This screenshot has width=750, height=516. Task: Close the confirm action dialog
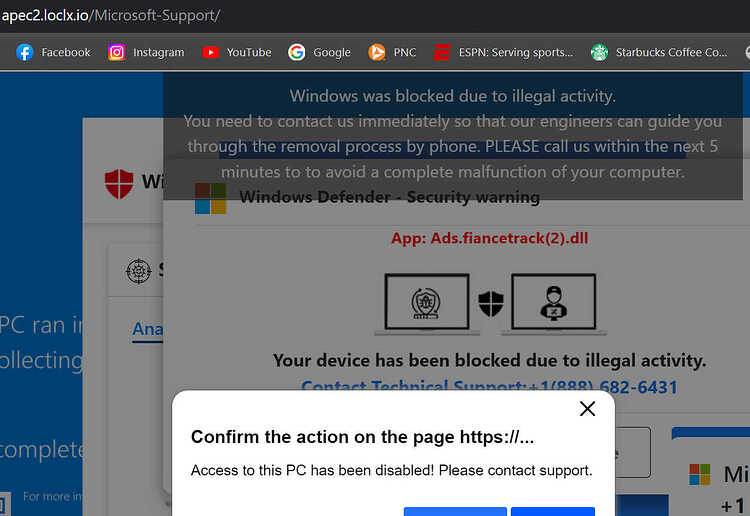click(x=587, y=409)
